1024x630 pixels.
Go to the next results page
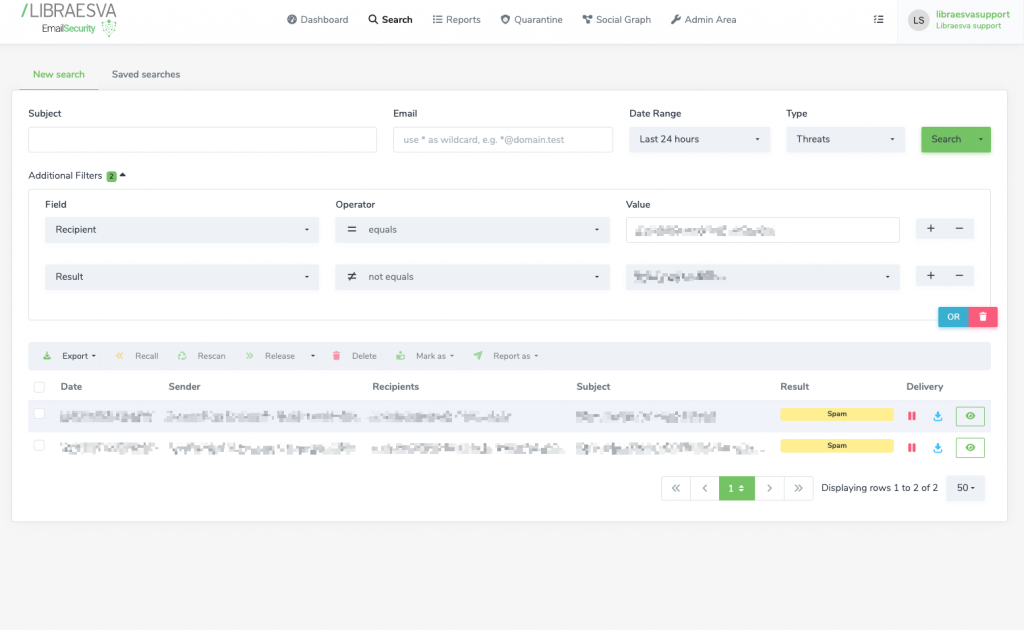tap(769, 488)
